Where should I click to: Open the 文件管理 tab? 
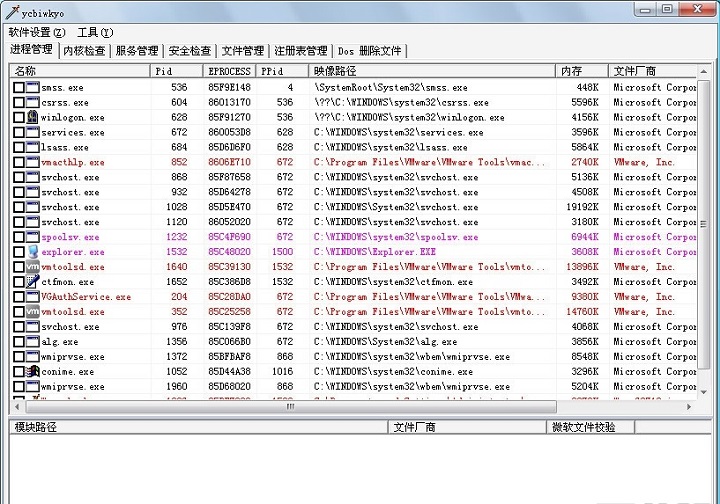point(243,50)
